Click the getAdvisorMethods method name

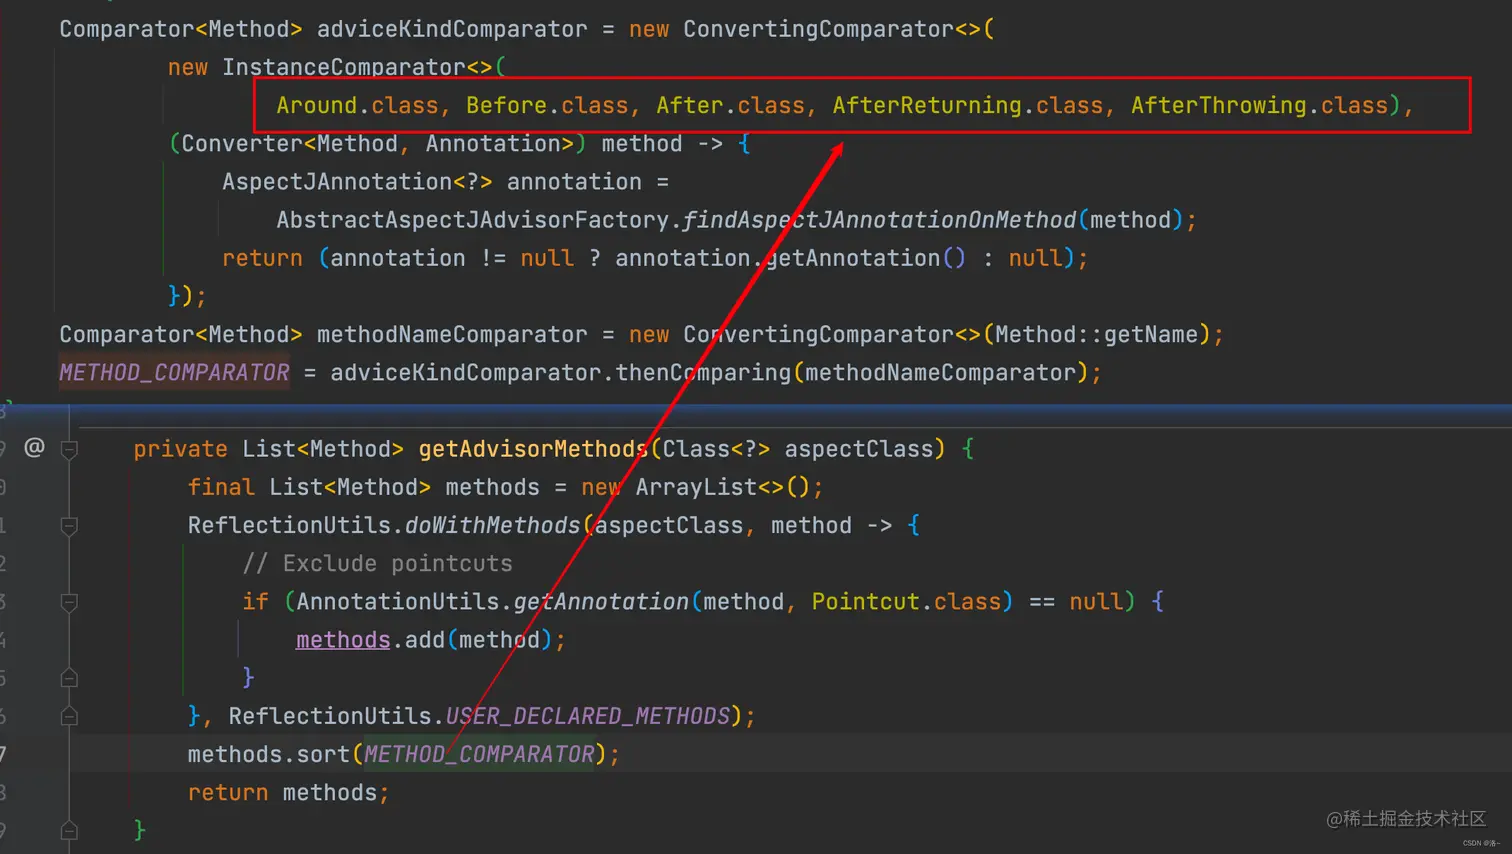(x=533, y=449)
